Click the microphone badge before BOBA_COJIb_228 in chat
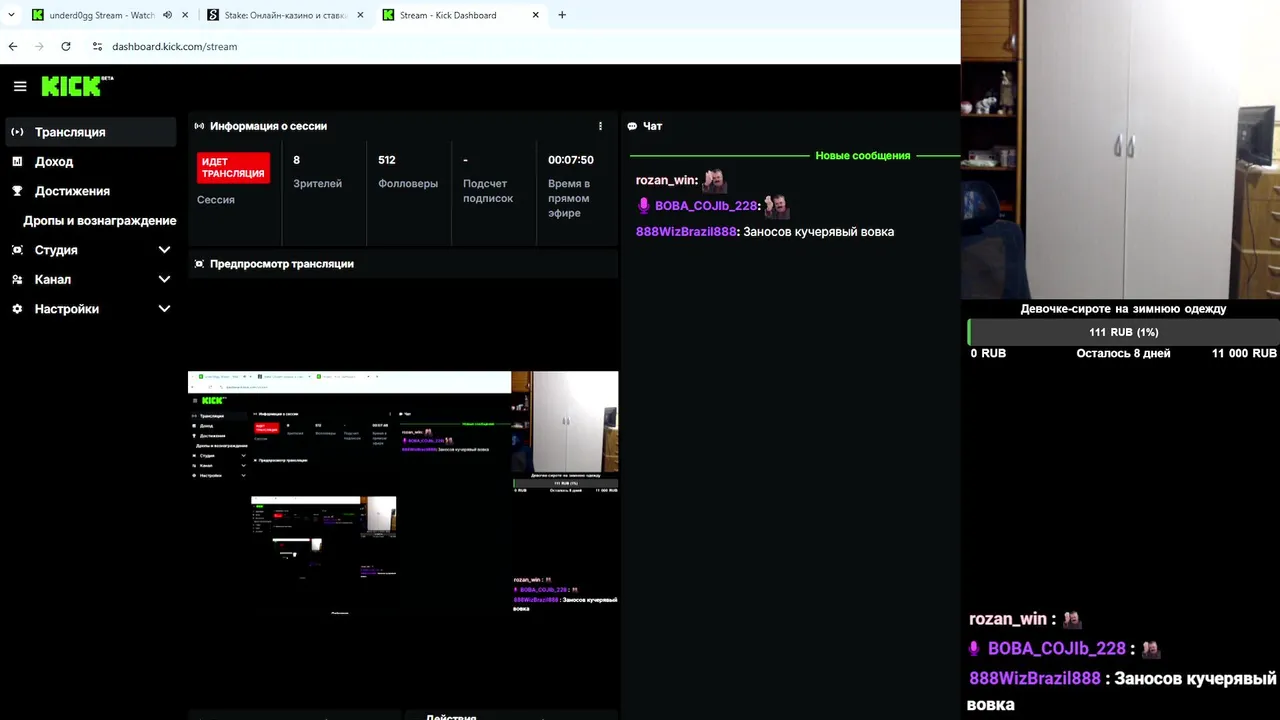 (x=644, y=205)
